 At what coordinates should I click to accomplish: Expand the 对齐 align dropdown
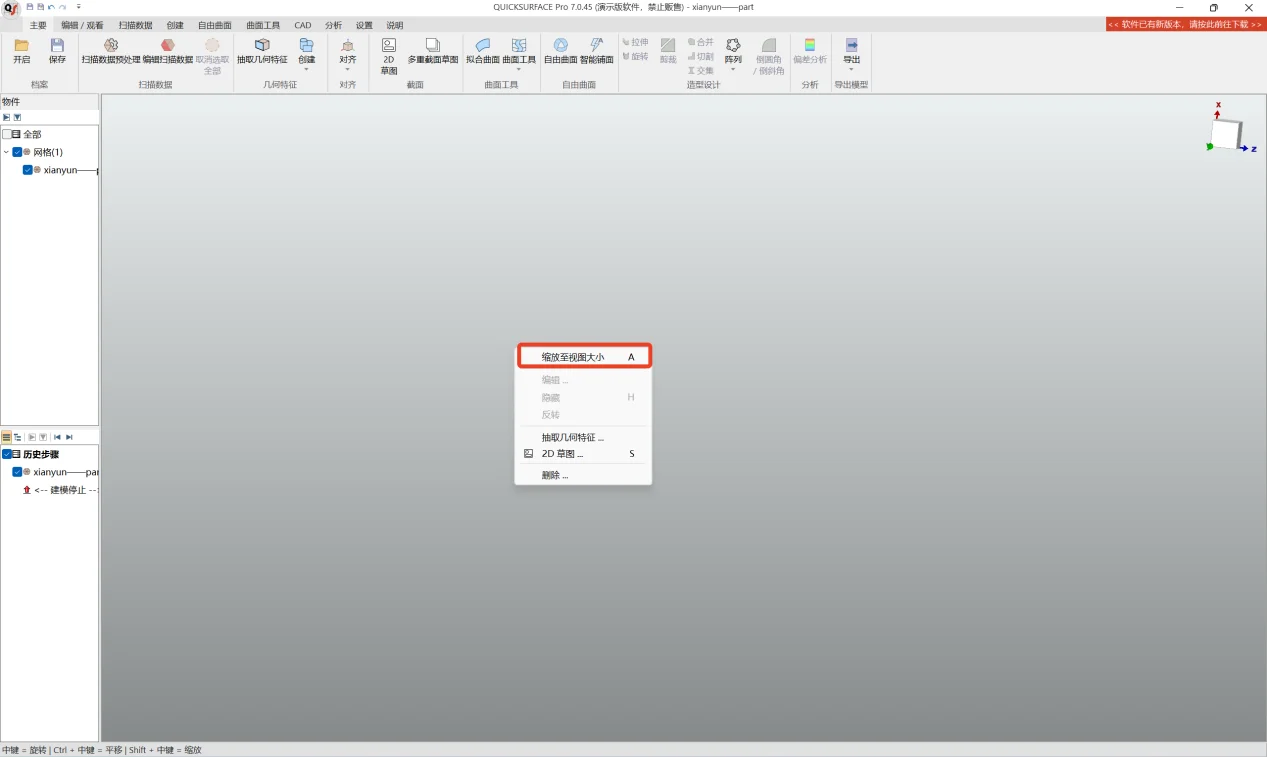pos(347,69)
